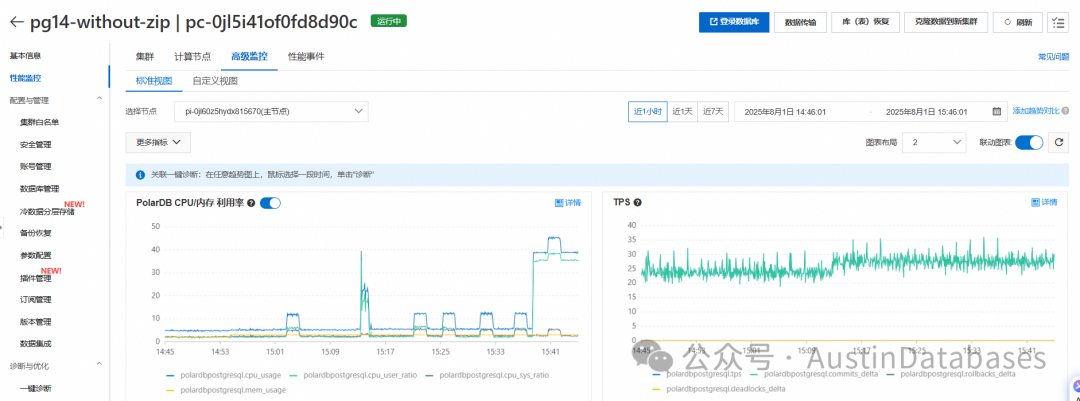Toggle the 联动图表 switch
The width and height of the screenshot is (1080, 401).
pyautogui.click(x=1029, y=143)
